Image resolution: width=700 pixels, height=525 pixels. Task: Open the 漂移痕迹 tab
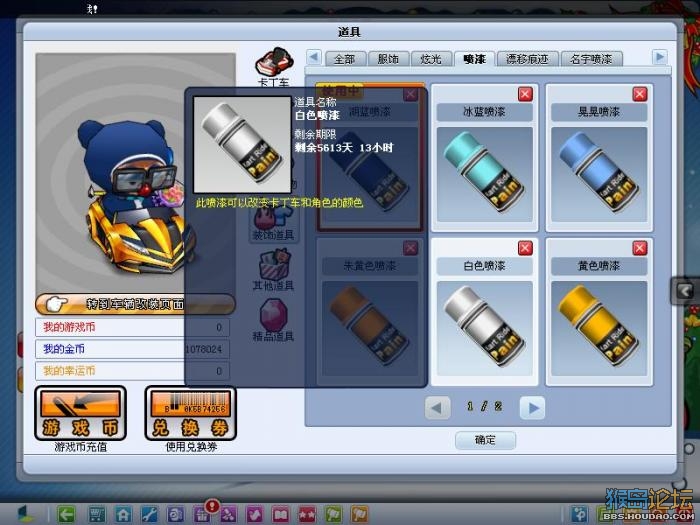pyautogui.click(x=527, y=59)
